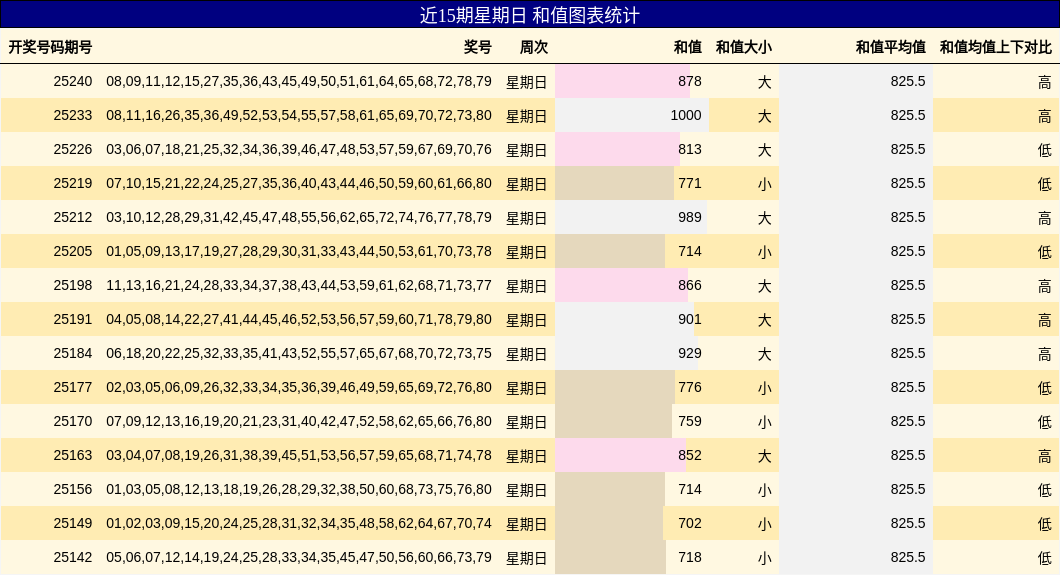Click the sum value 759
The height and width of the screenshot is (575, 1060).
(690, 422)
